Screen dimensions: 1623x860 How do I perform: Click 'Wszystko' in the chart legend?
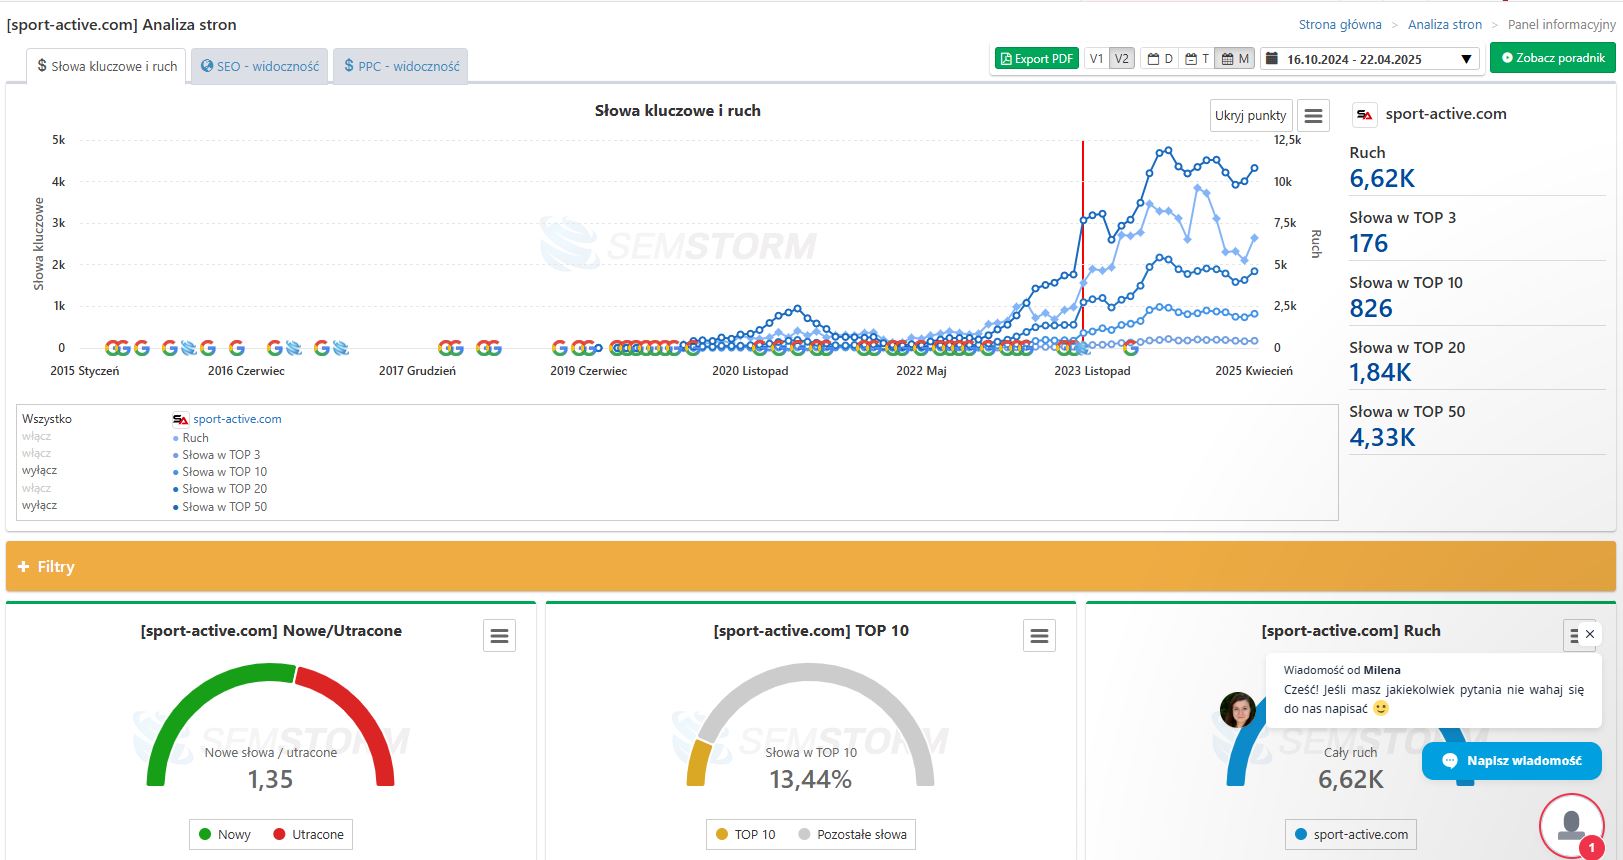(47, 419)
